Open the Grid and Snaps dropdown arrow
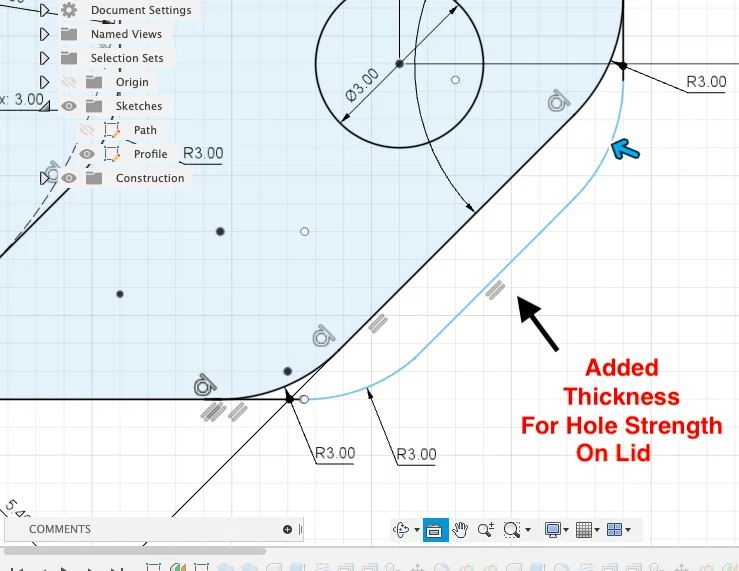 pos(597,530)
